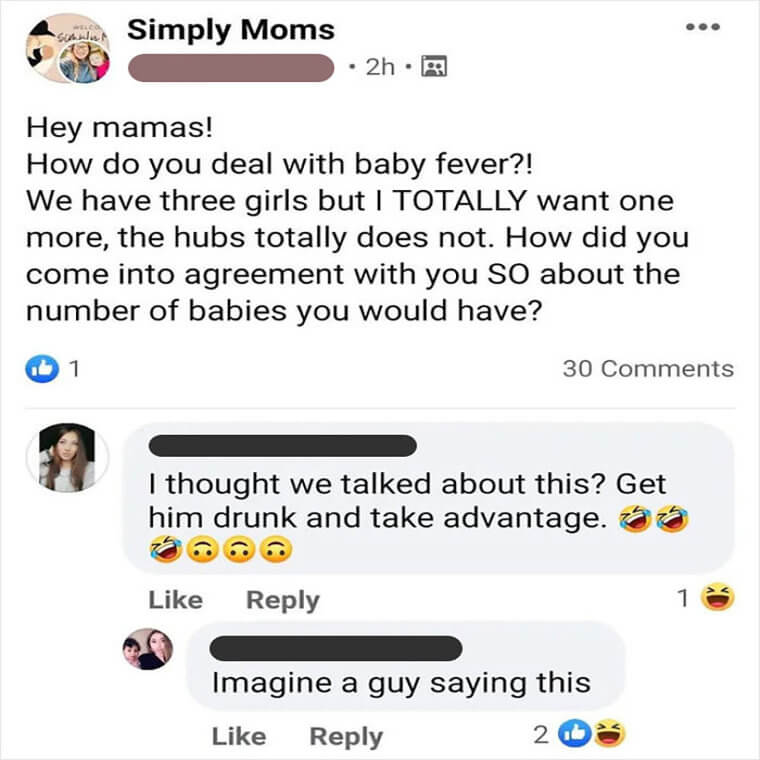Click the laughing face reaction on reply
Viewport: 760px width, 760px height.
pyautogui.click(x=610, y=734)
